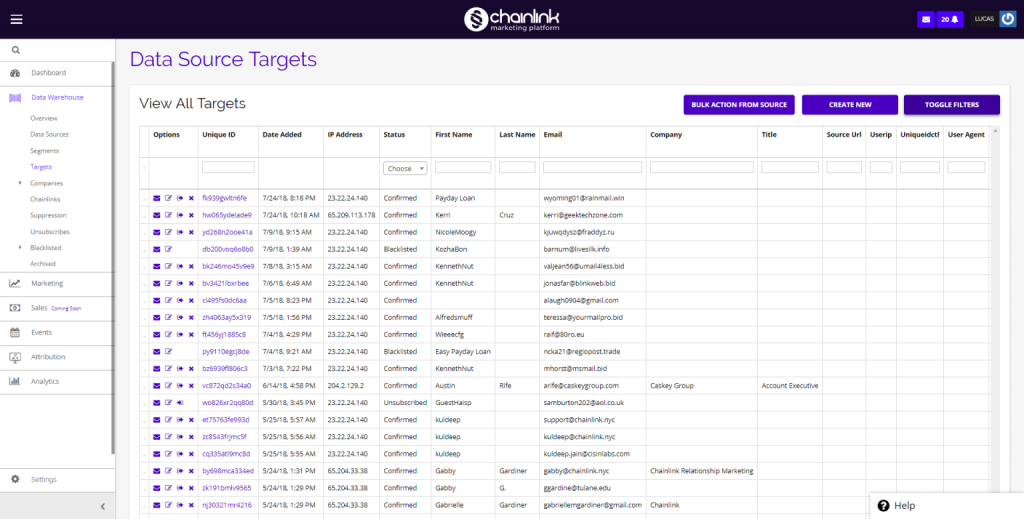Click the Email filter input
1024x519 pixels.
pyautogui.click(x=592, y=167)
